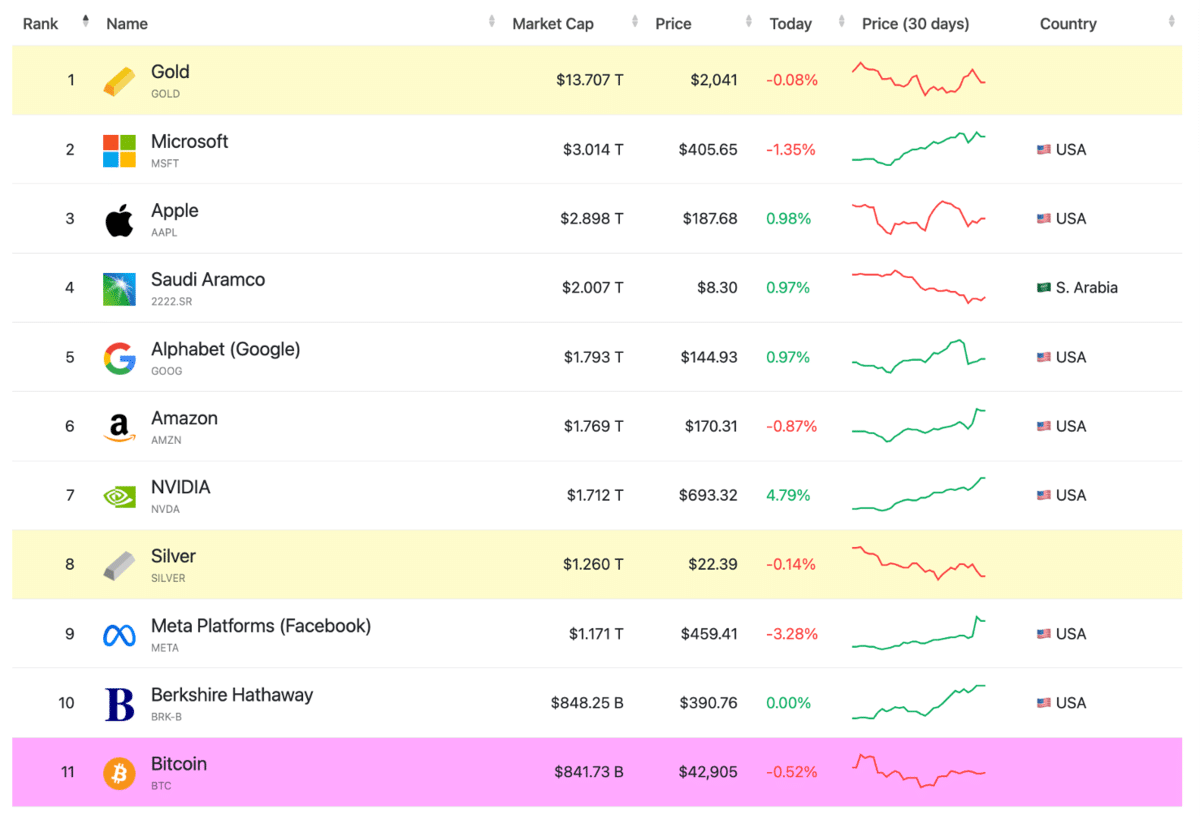Image resolution: width=1200 pixels, height=816 pixels.
Task: Click Saudi Aramco's 30-day price chart
Action: point(919,286)
